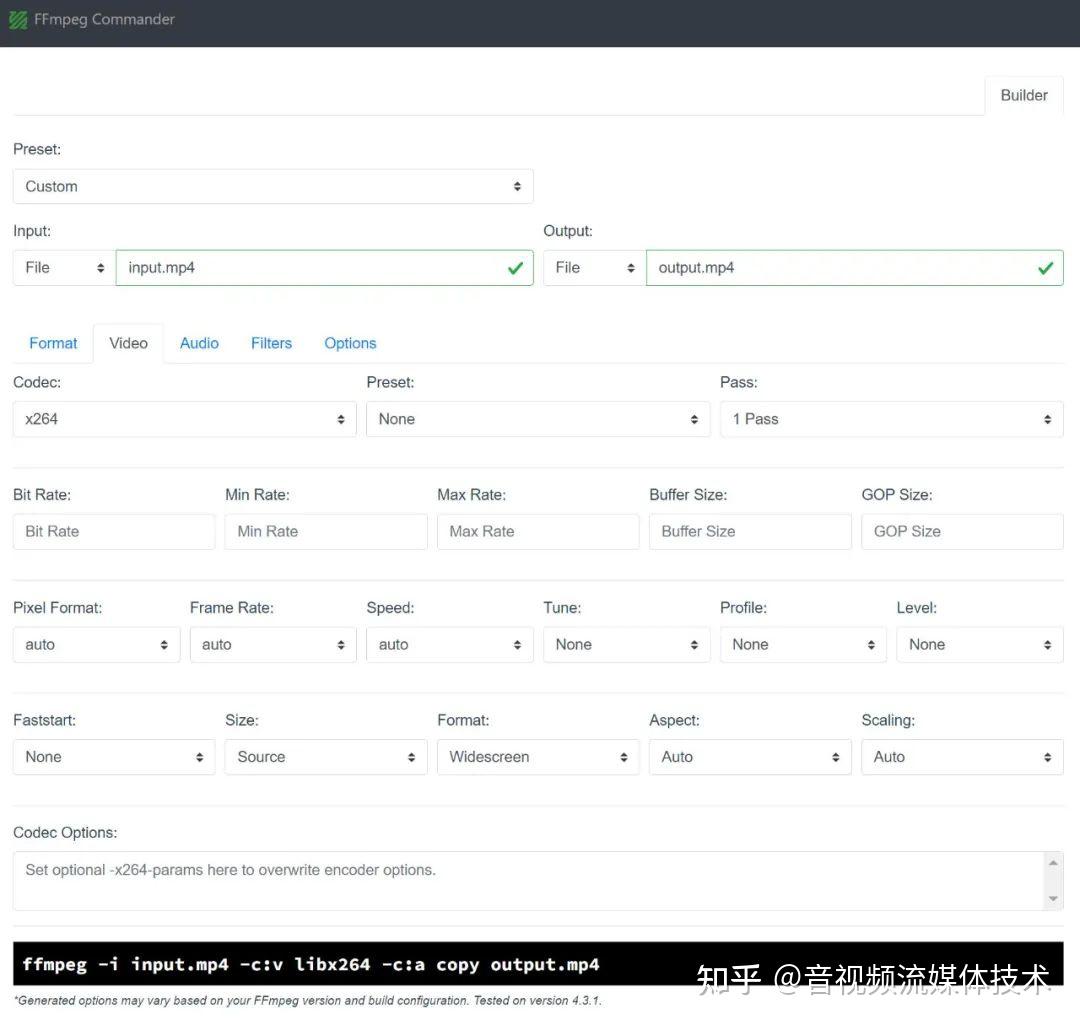Open the Codec dropdown showing x264

point(185,419)
